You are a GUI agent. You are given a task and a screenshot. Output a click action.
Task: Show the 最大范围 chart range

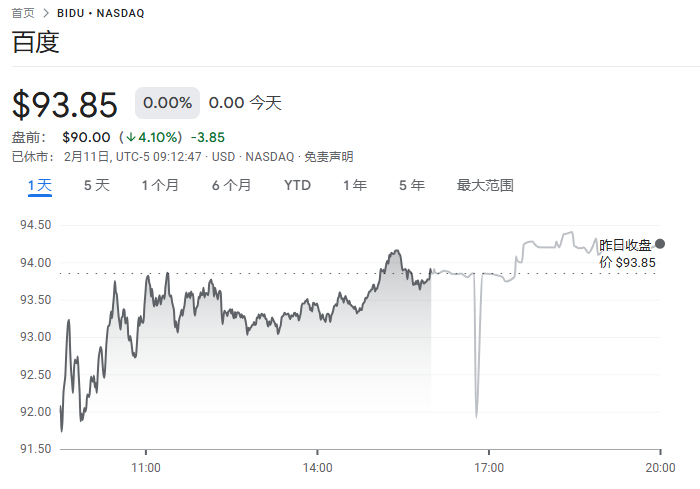click(x=485, y=185)
